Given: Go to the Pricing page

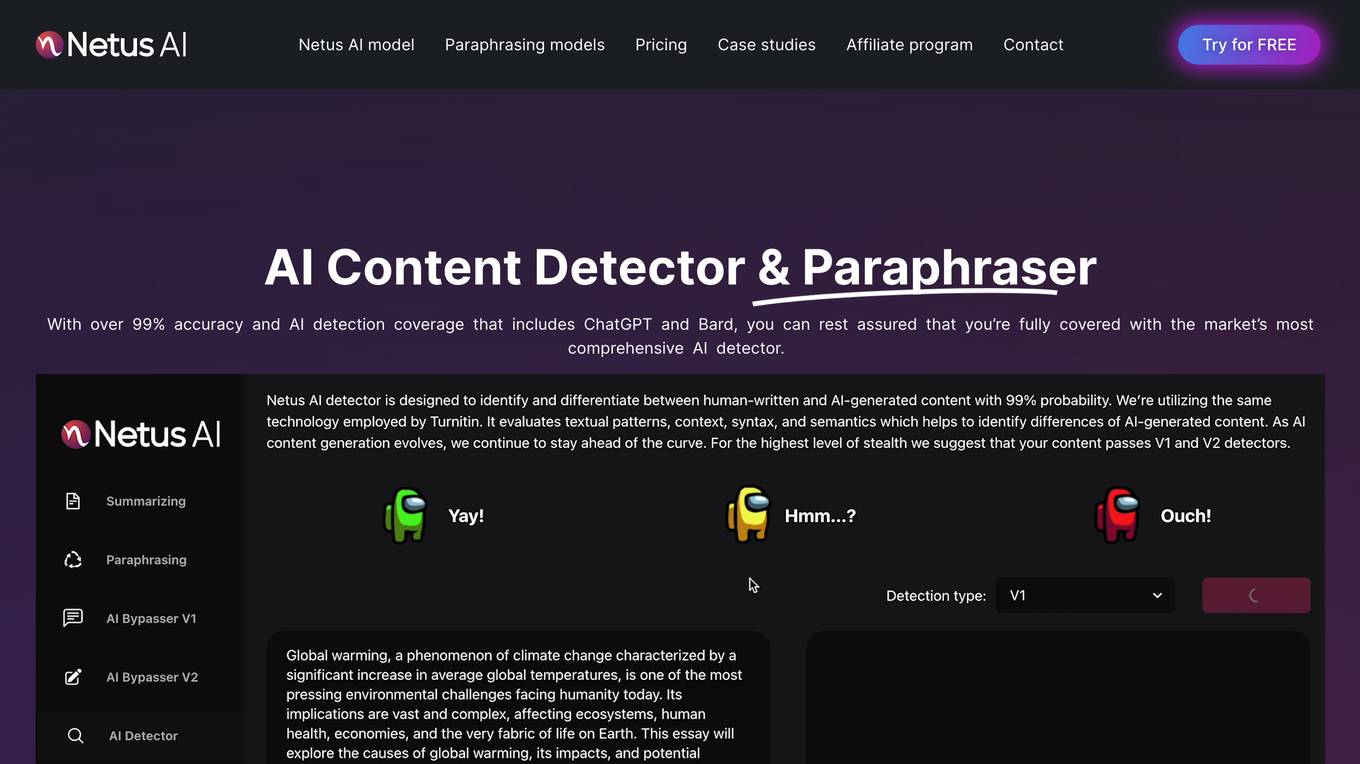Looking at the screenshot, I should click(661, 45).
